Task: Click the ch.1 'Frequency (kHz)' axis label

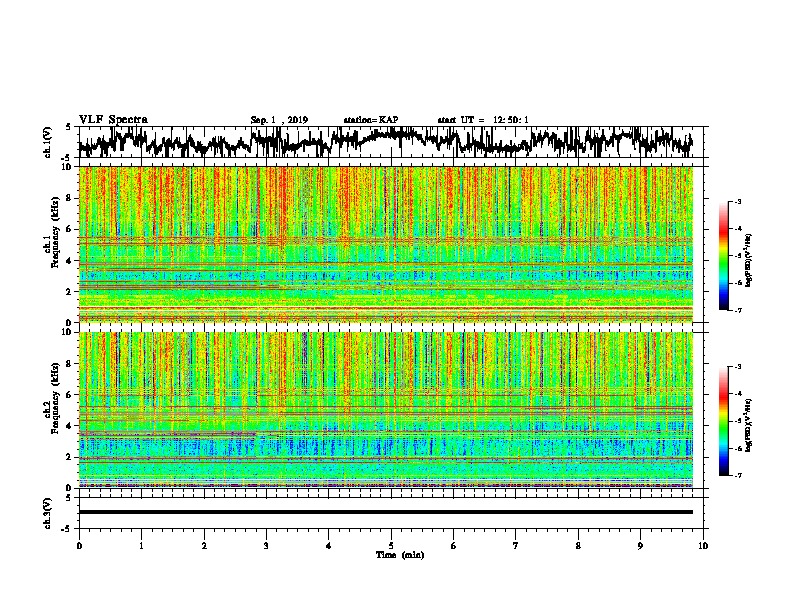Action: [55, 232]
